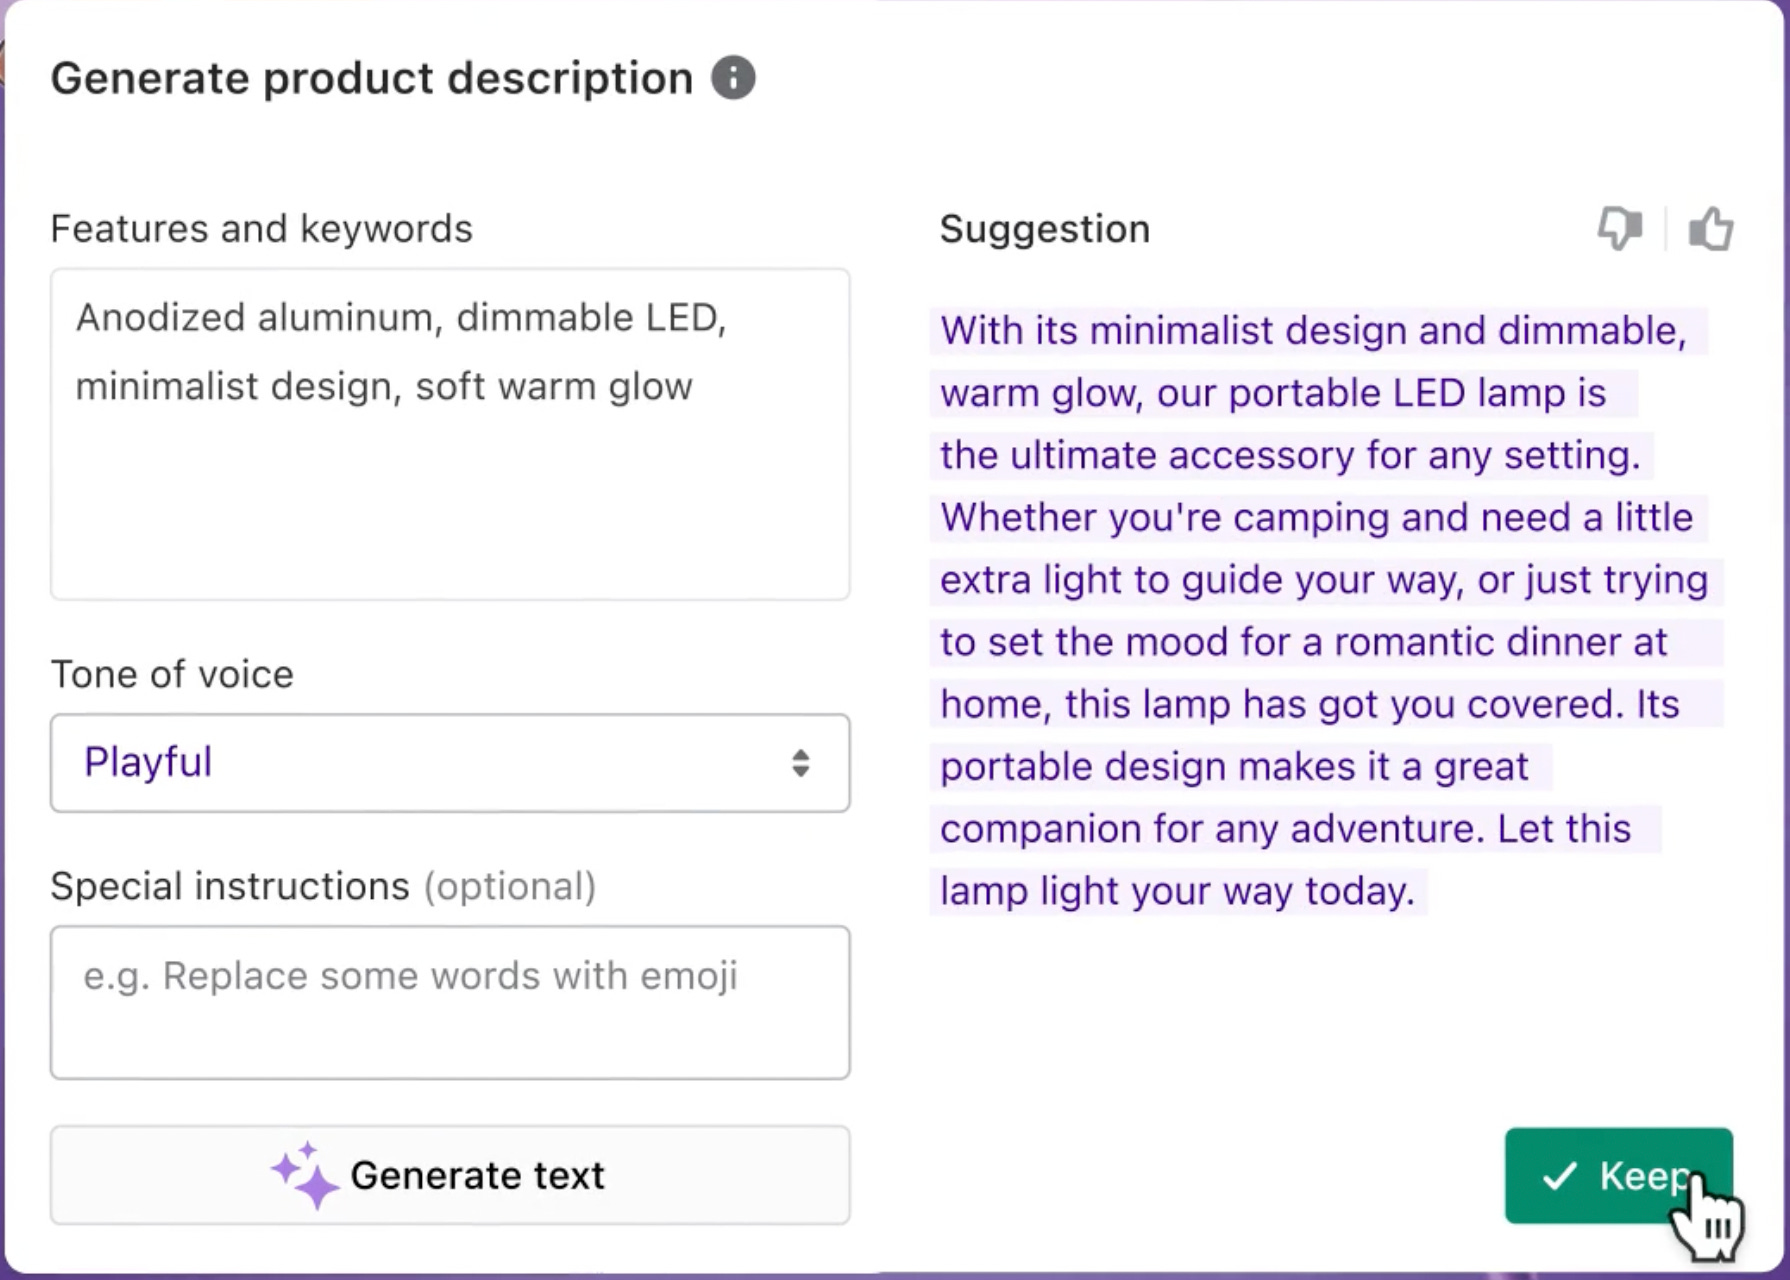
Task: Click the "Generate product description" heading
Action: (x=372, y=78)
